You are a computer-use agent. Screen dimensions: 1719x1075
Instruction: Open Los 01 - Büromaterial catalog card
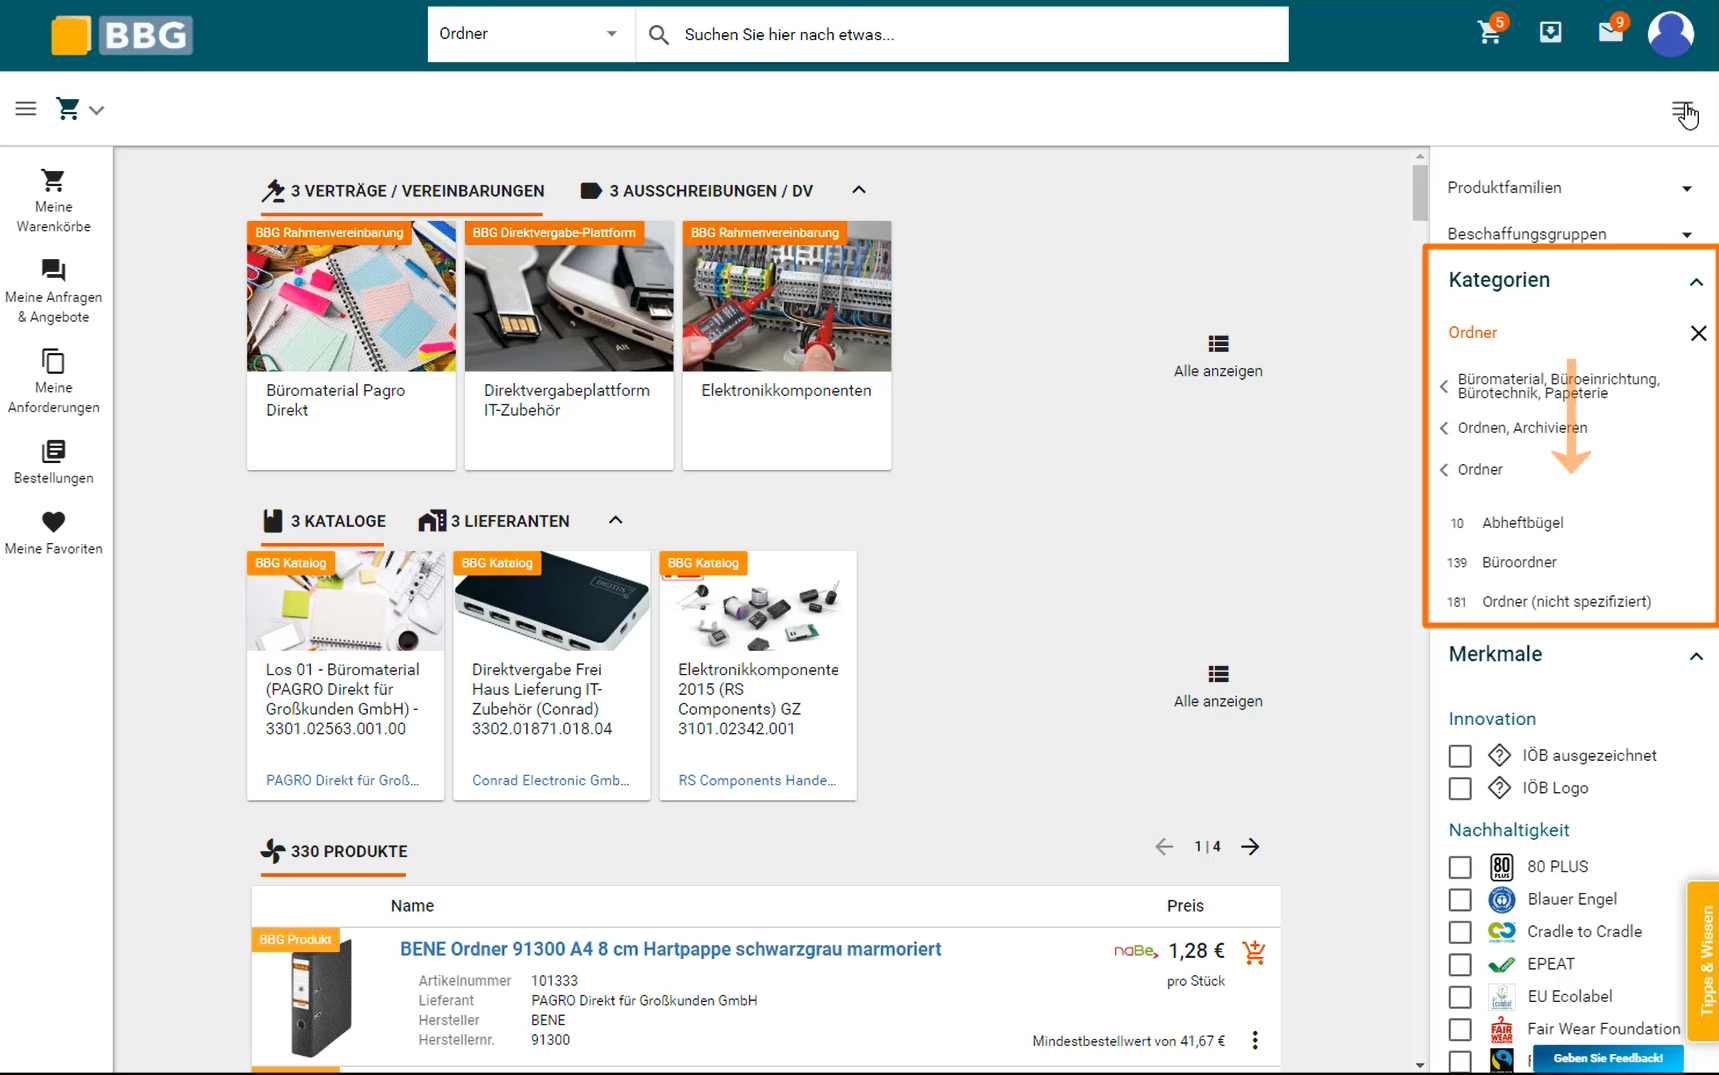click(x=345, y=675)
